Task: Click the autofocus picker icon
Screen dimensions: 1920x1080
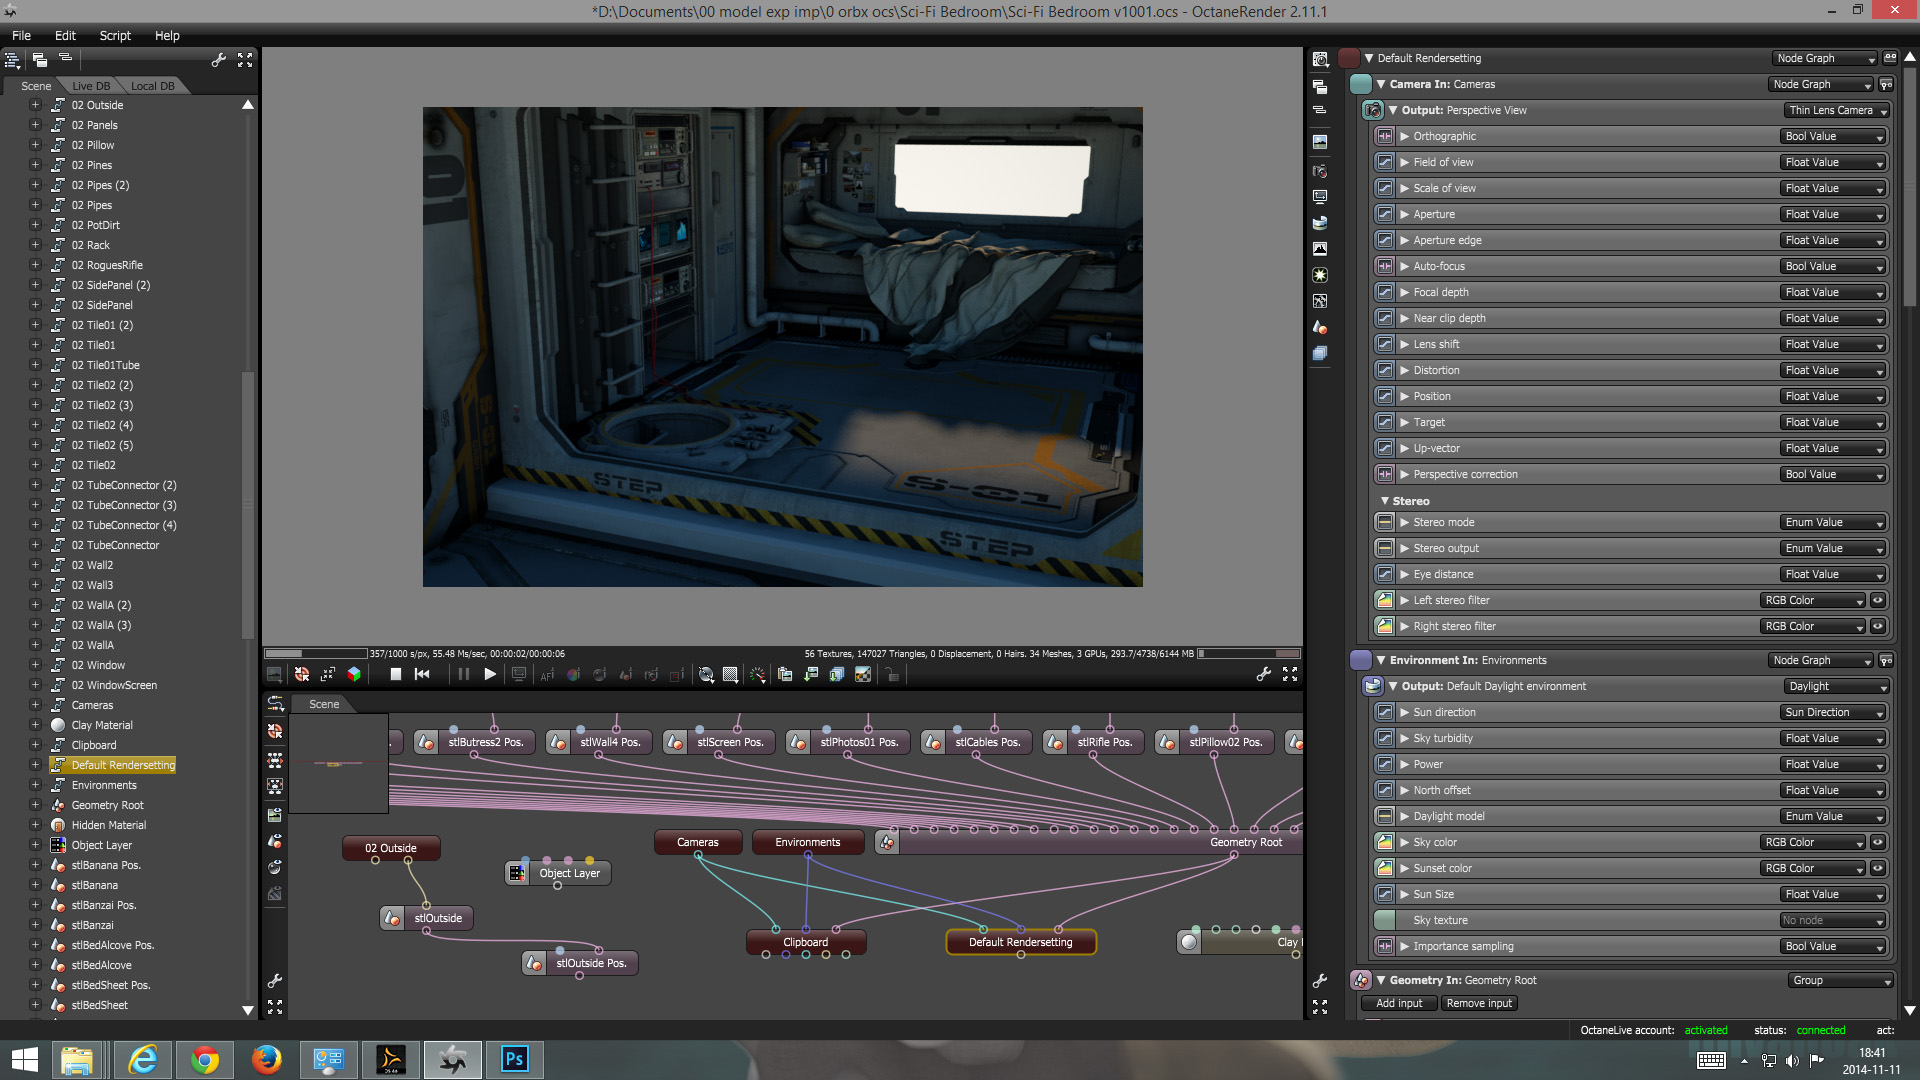Action: [x=547, y=675]
